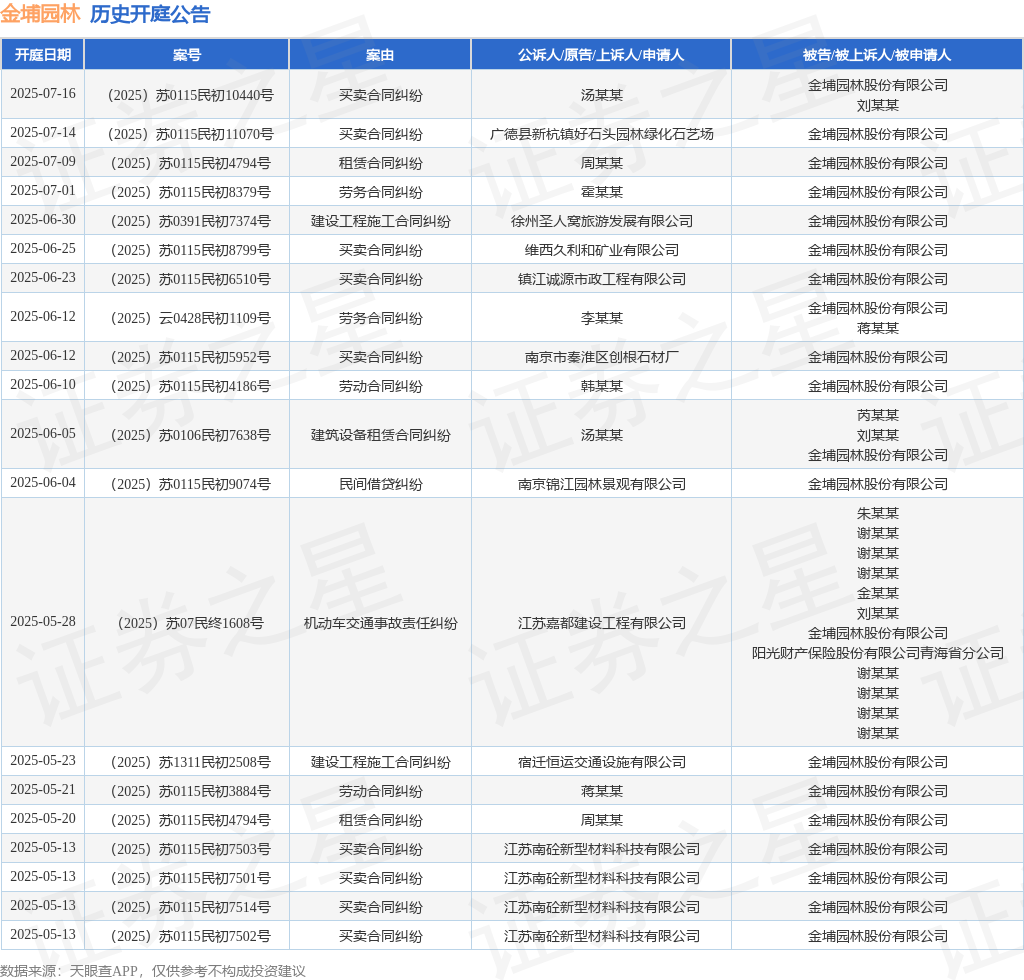Click plaintiff 南京锦江园林景观有限公司
The height and width of the screenshot is (980, 1024).
(601, 484)
